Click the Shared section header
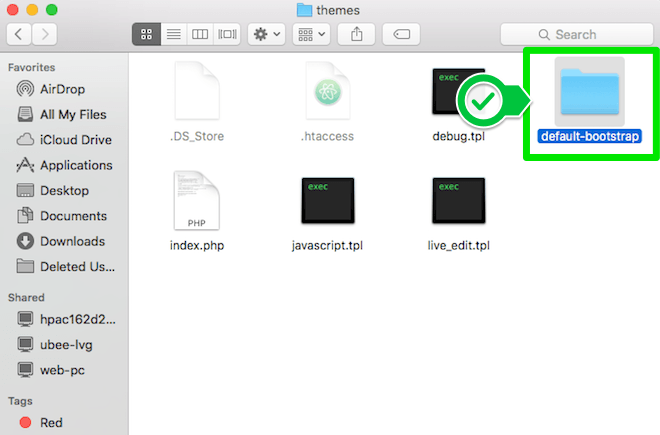 26,297
